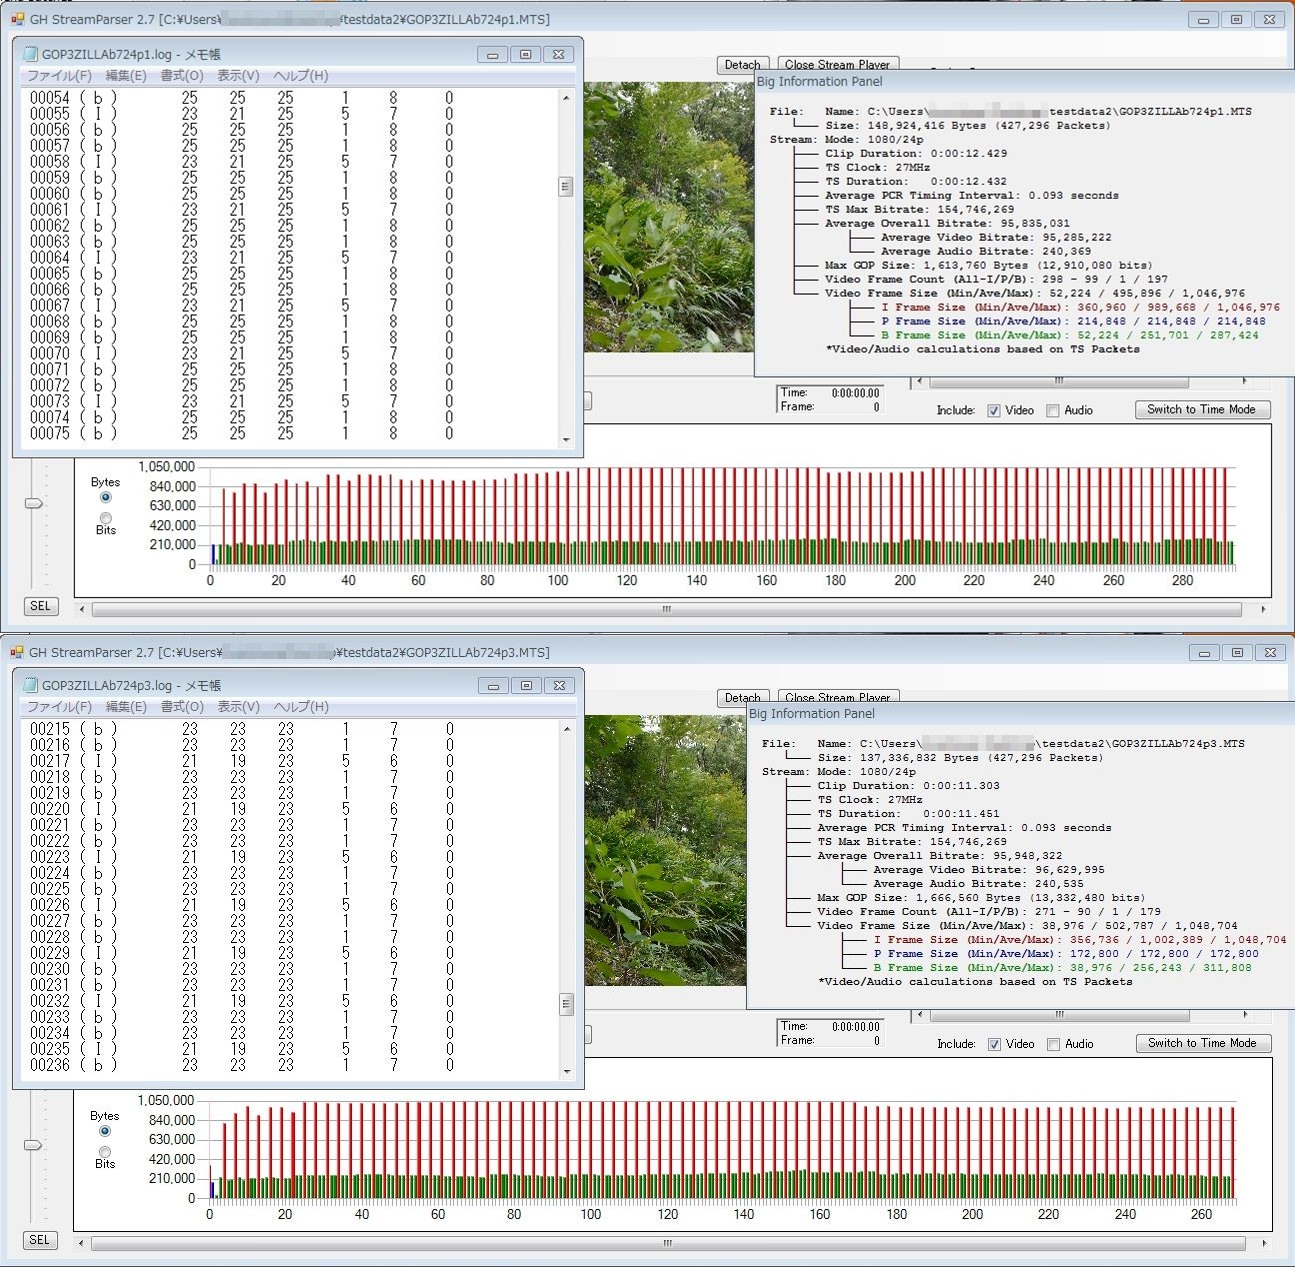
Task: Select the Bits radio button in p1.MTS chart
Action: tap(106, 518)
